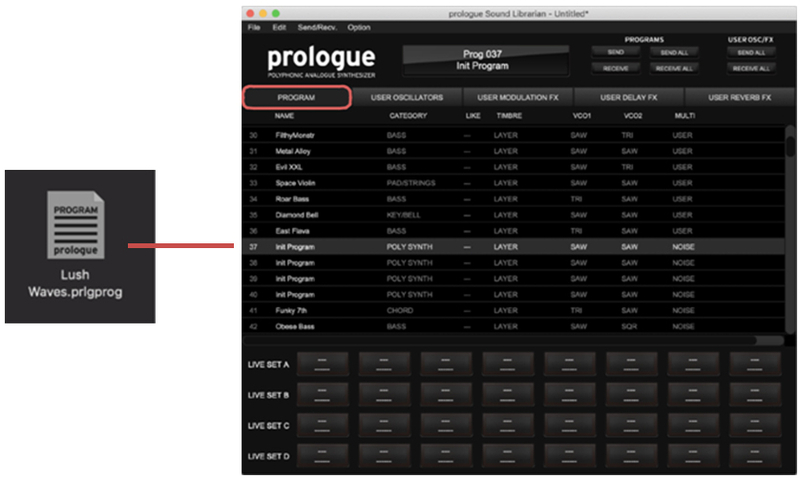The width and height of the screenshot is (800, 479).
Task: Select program row 39 Init Program
Action: coord(514,279)
